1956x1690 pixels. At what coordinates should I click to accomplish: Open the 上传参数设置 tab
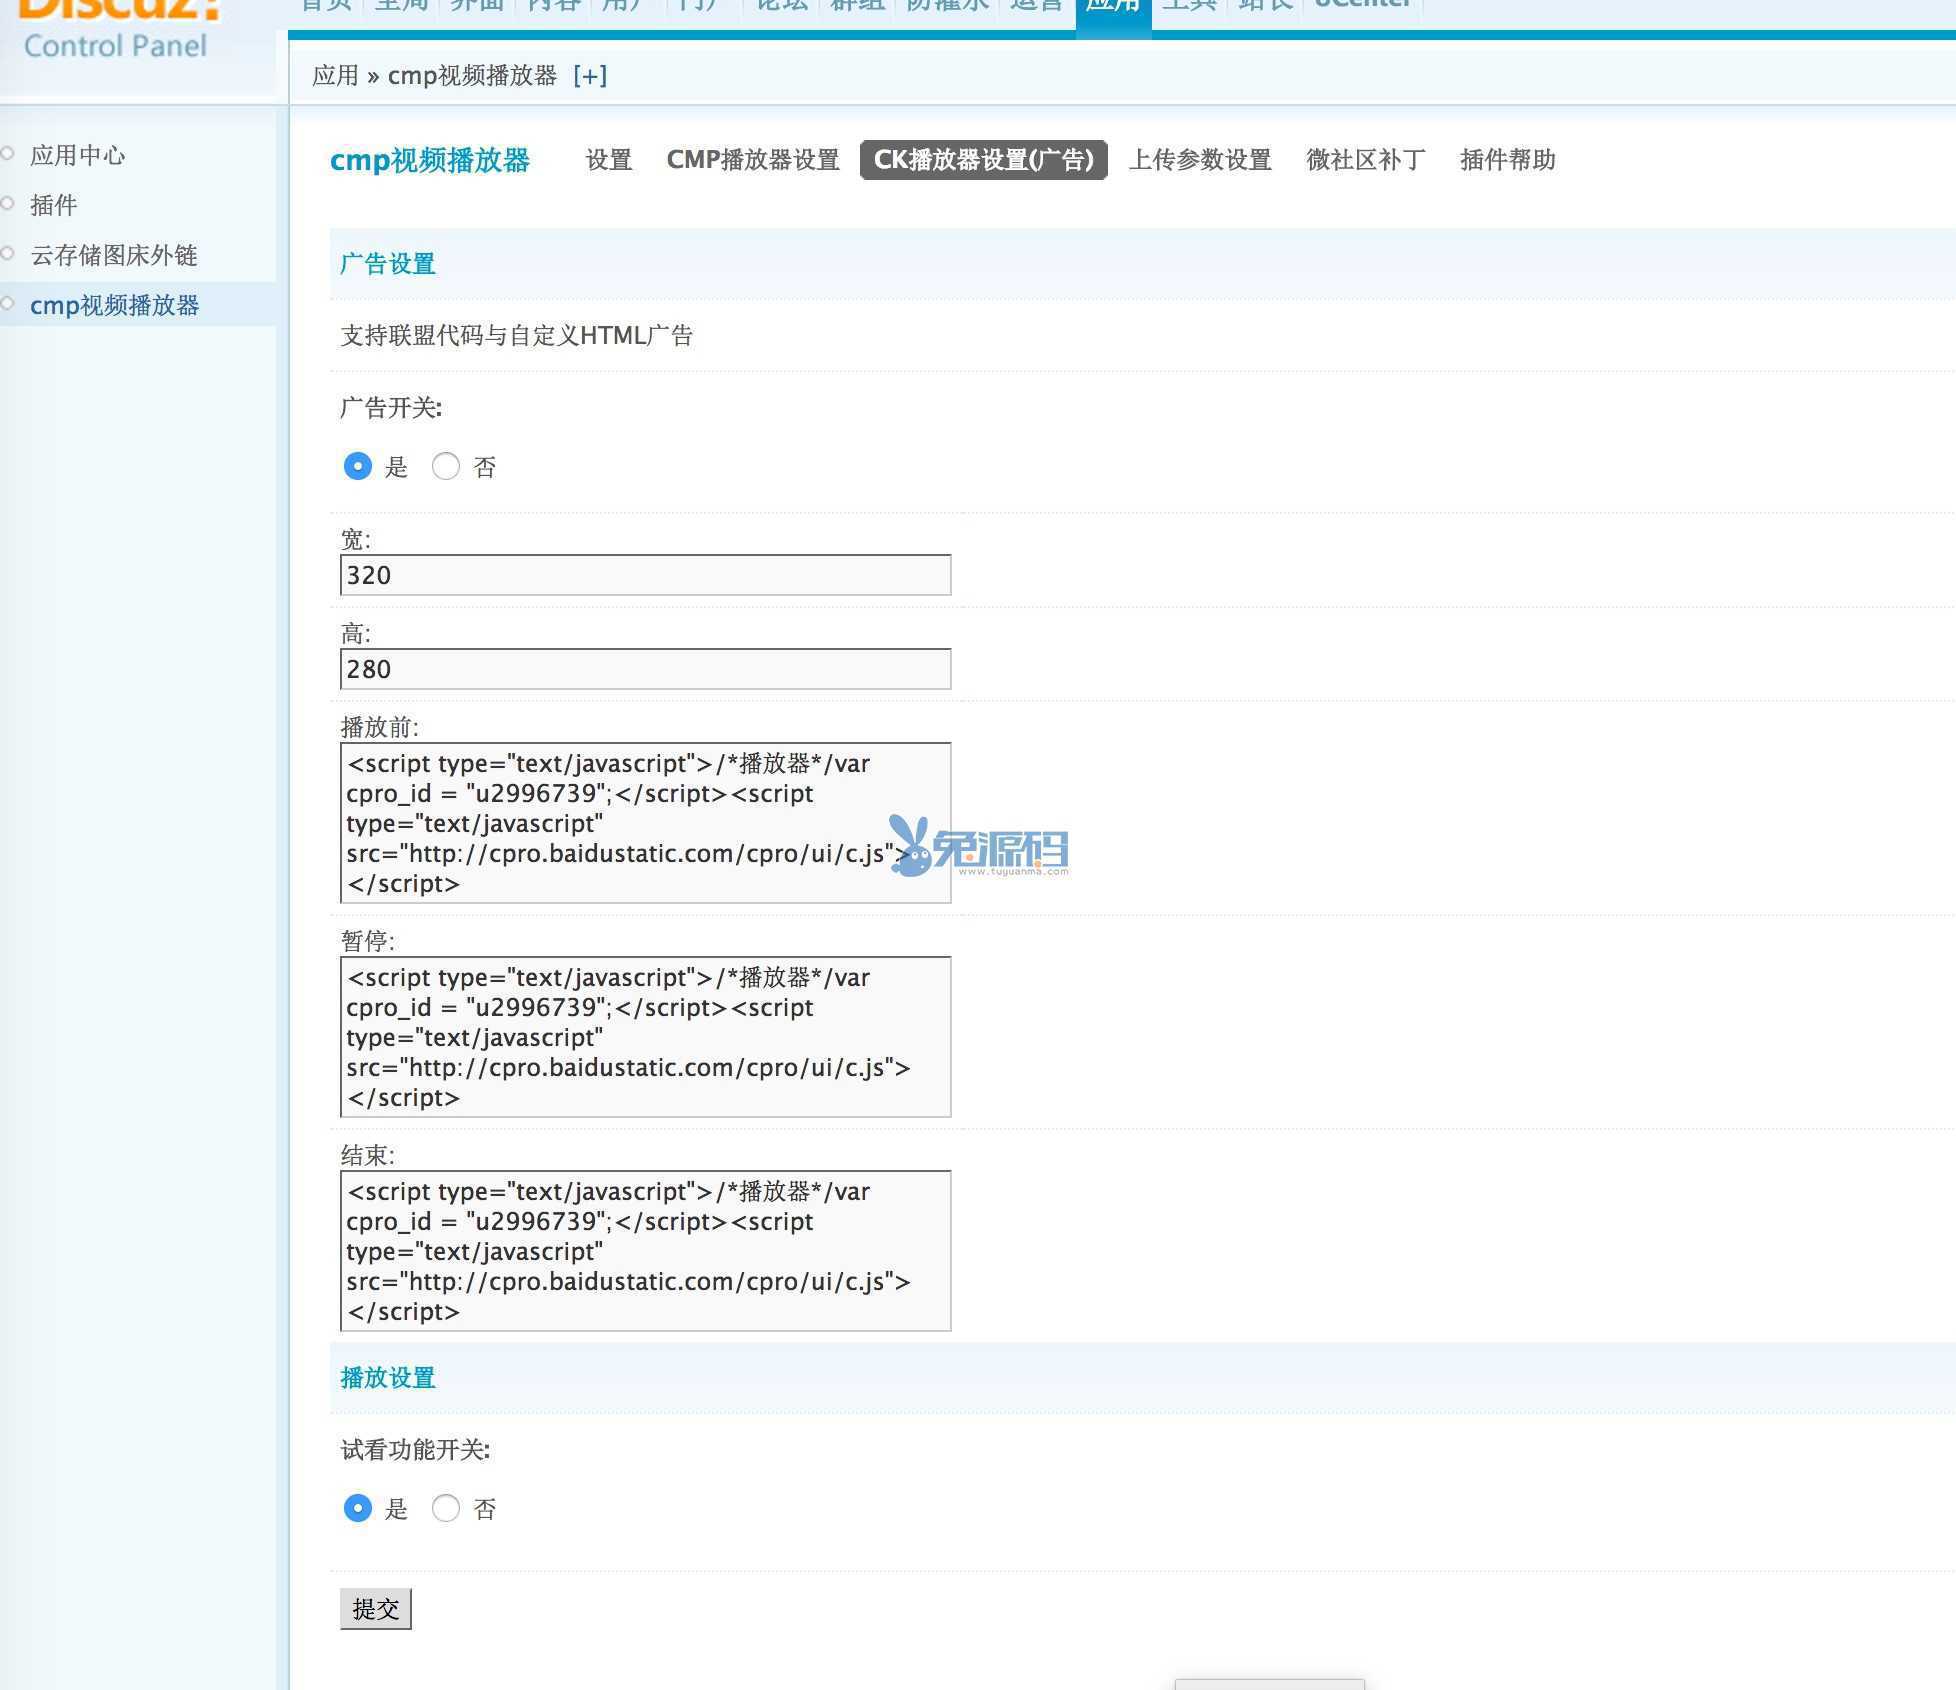point(1200,160)
